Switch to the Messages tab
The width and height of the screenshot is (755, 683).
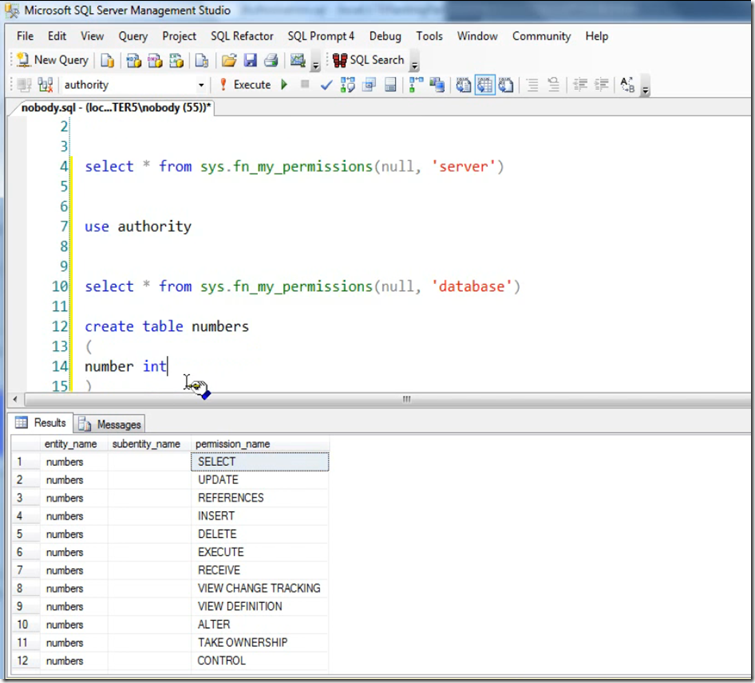110,424
